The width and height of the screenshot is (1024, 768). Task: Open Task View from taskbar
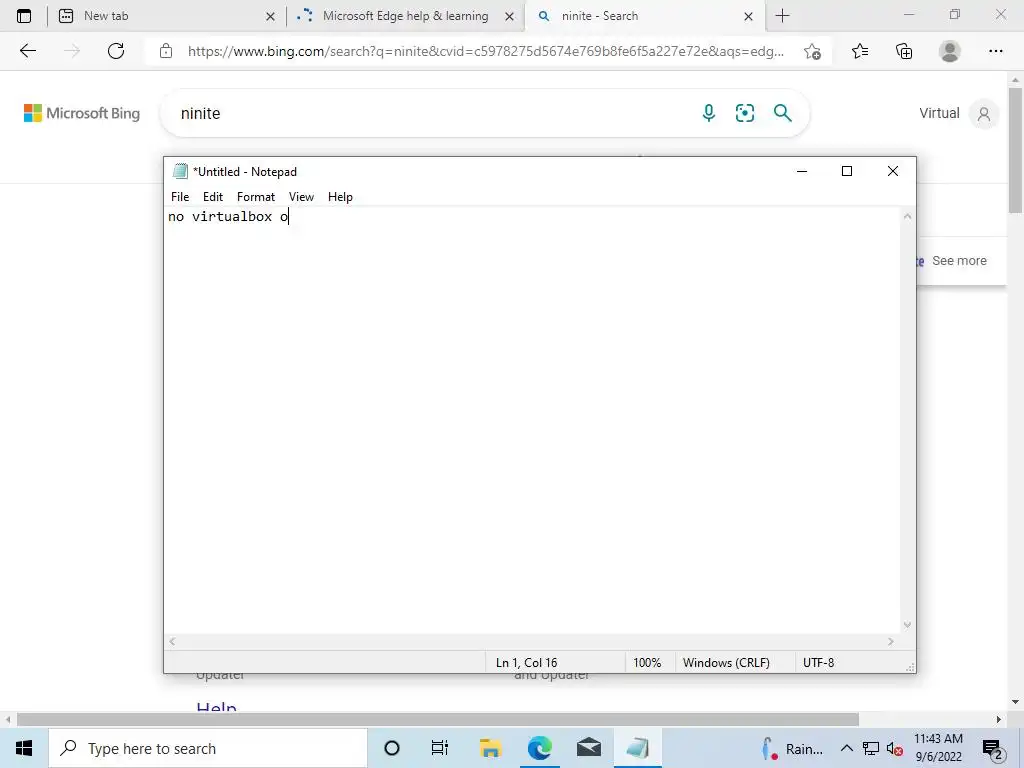coord(440,748)
